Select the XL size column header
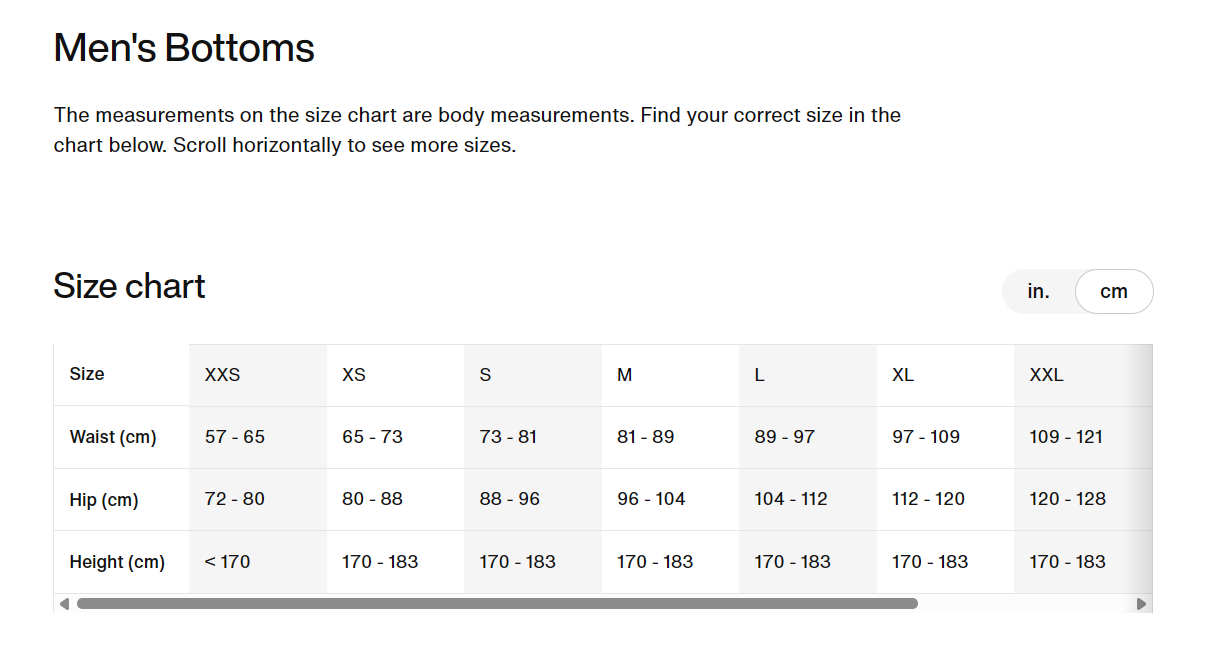1232x650 pixels. pos(903,374)
